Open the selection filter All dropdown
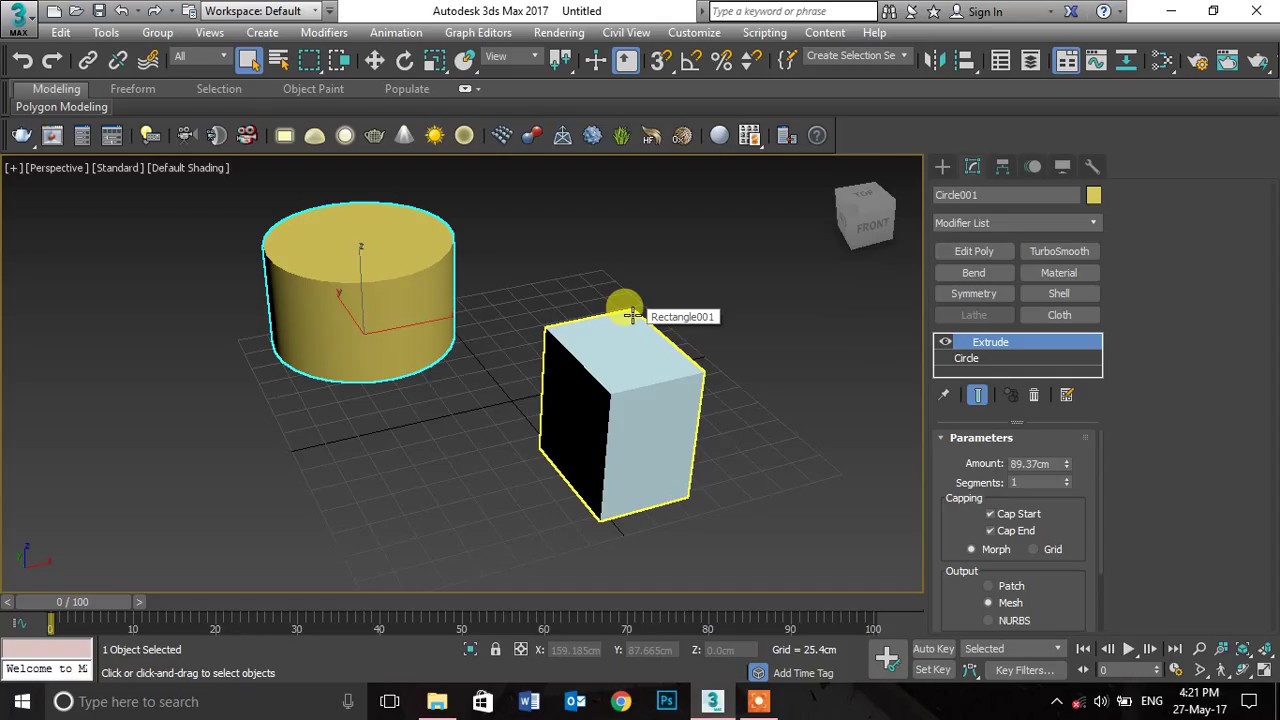Viewport: 1280px width, 720px height. coord(199,56)
